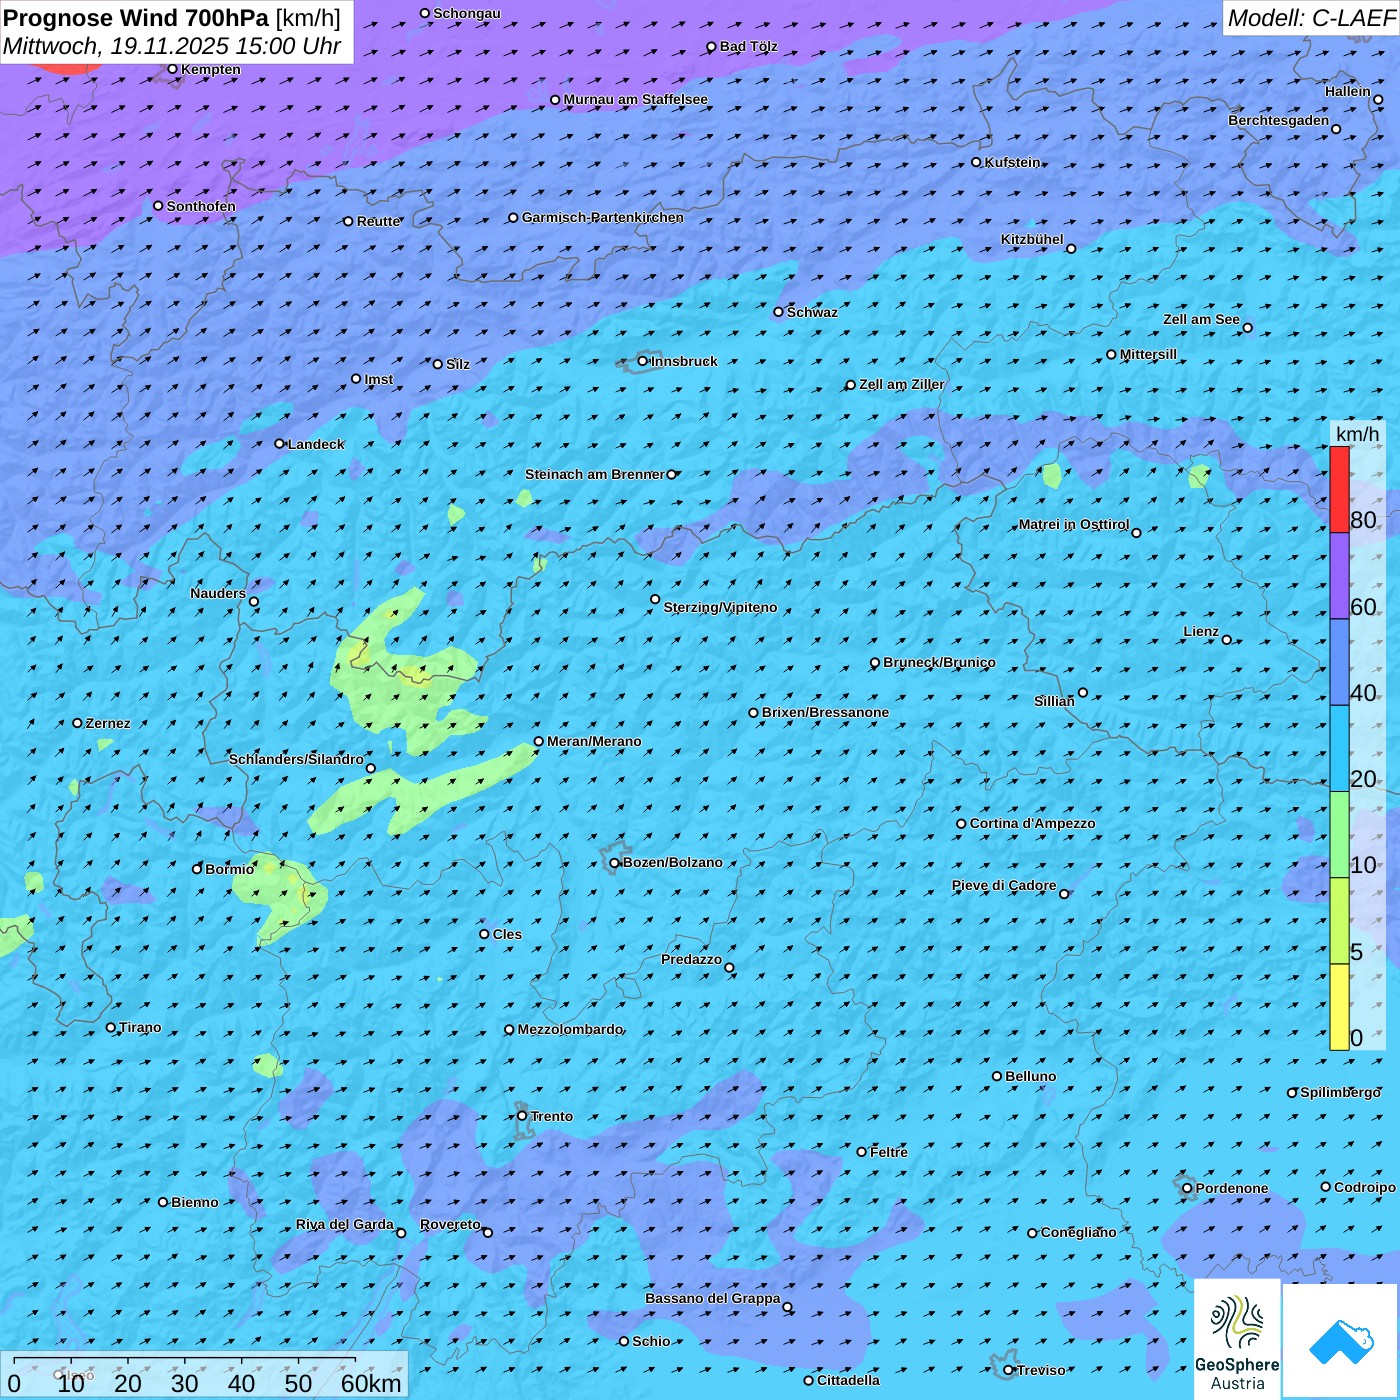The width and height of the screenshot is (1400, 1400).
Task: Click the 'Conegliano' label
Action: coord(1078,1232)
